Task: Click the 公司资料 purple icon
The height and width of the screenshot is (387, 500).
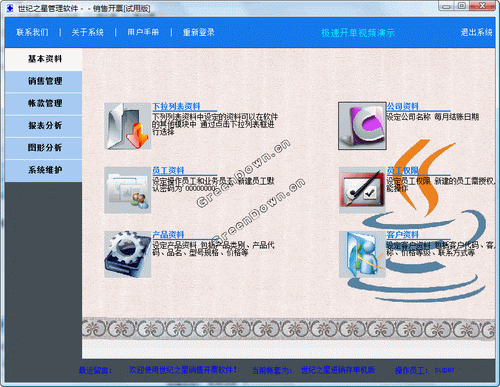Action: (x=362, y=126)
